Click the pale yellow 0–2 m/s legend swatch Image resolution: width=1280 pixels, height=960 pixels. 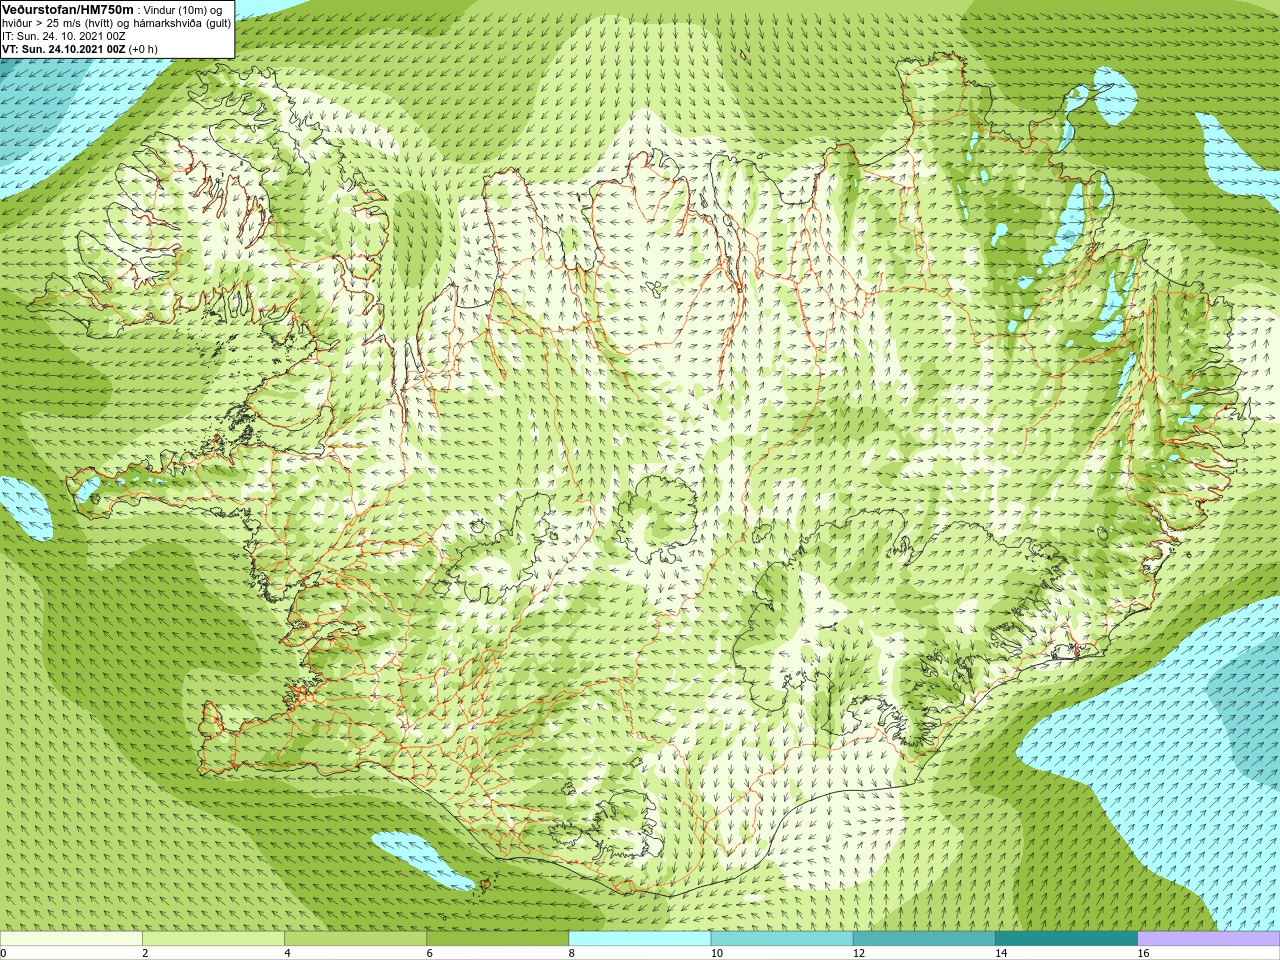coord(71,939)
